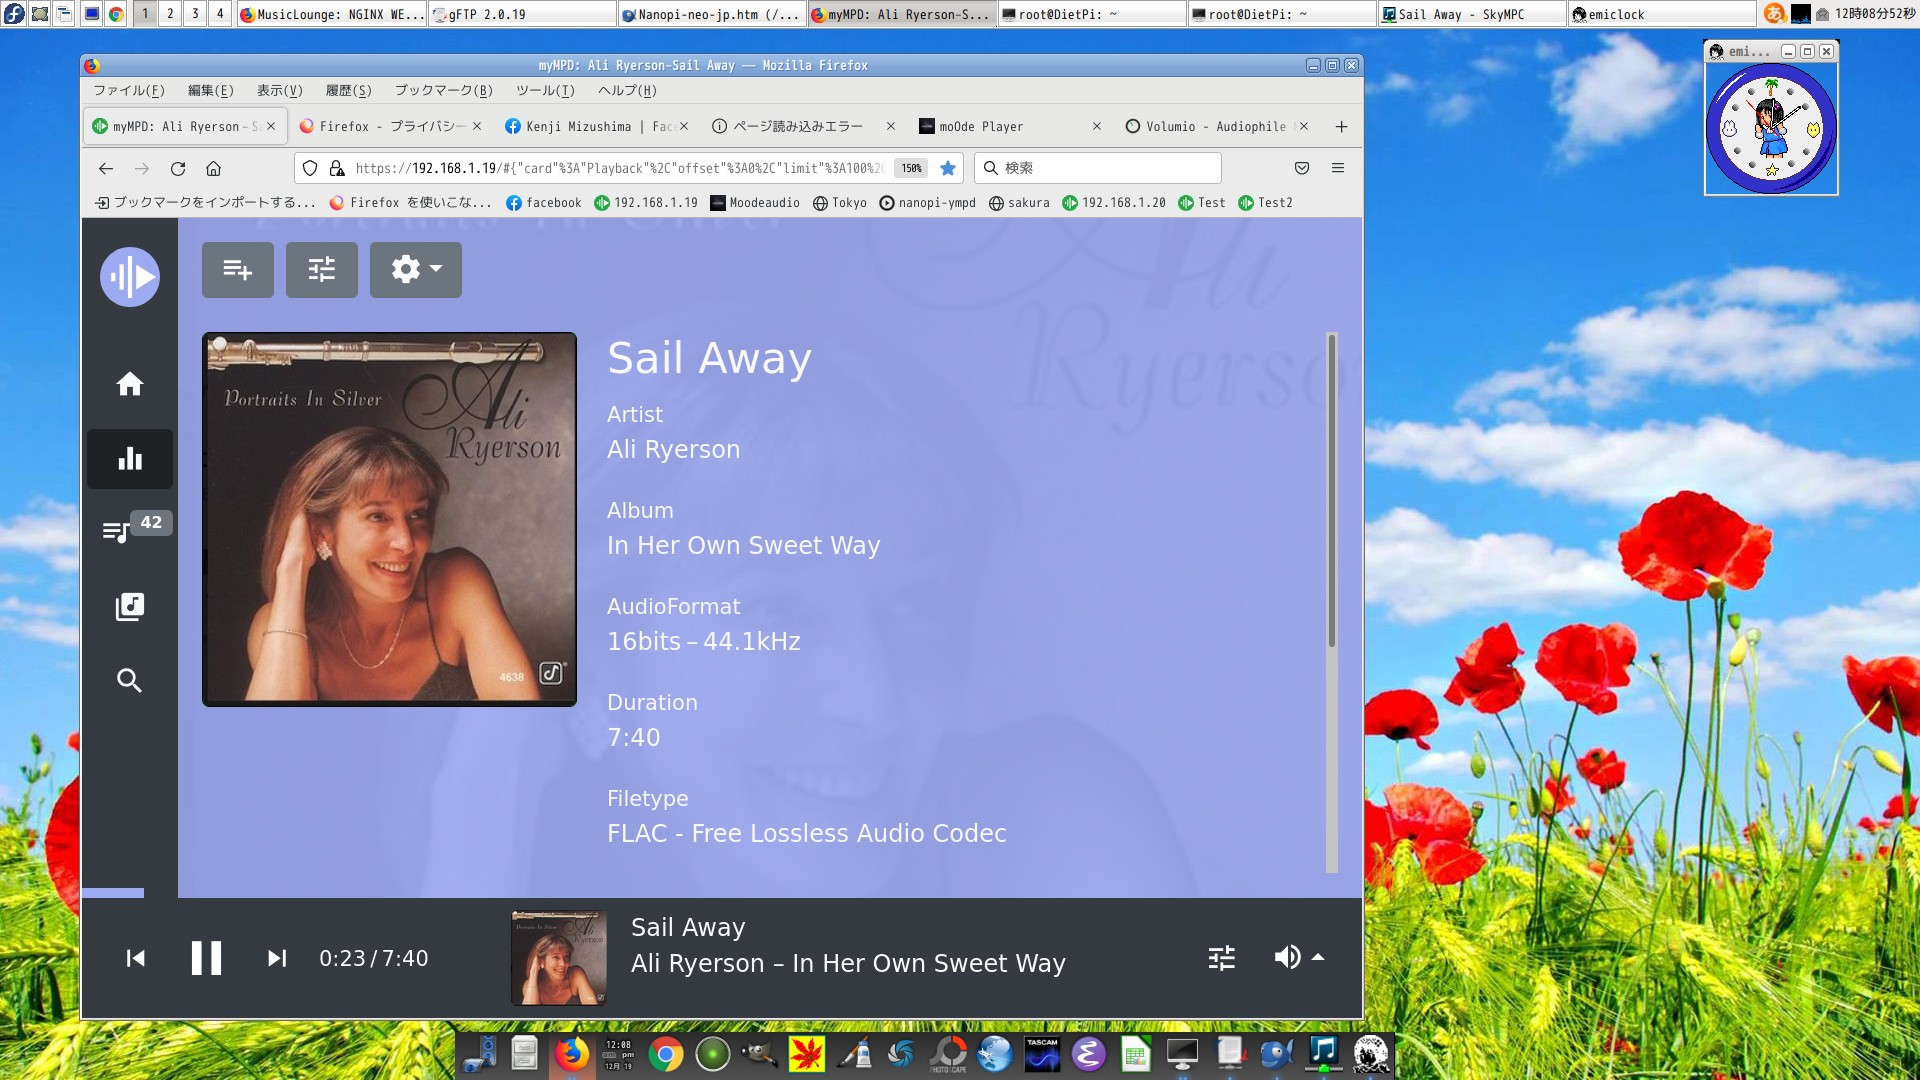The image size is (1920, 1080).
Task: Click the nanopi-ympd bookmark
Action: (927, 203)
